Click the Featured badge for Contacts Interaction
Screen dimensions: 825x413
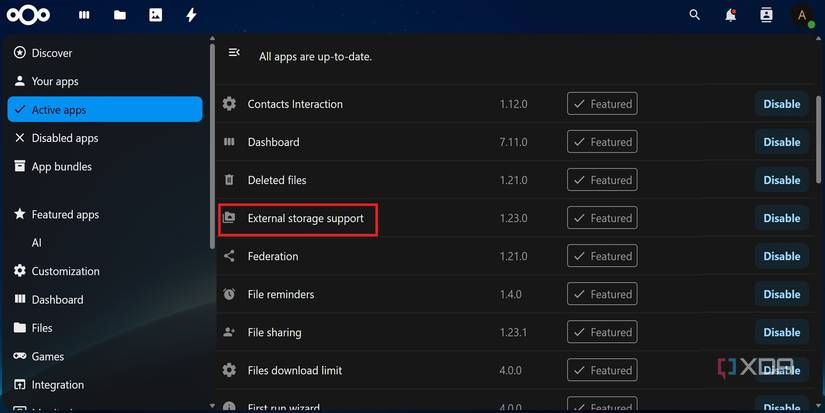[x=602, y=104]
